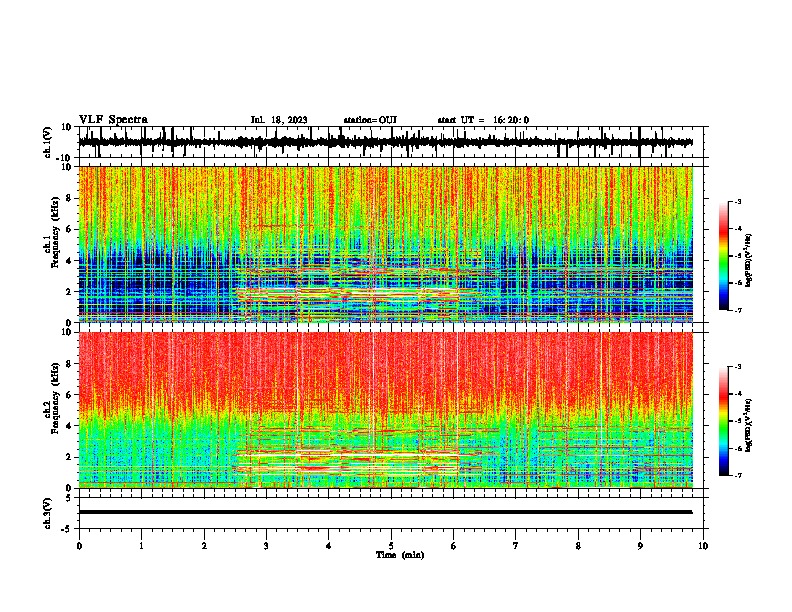
Task: Click the "-7" label below ch.2 color bar
Action: 737,475
